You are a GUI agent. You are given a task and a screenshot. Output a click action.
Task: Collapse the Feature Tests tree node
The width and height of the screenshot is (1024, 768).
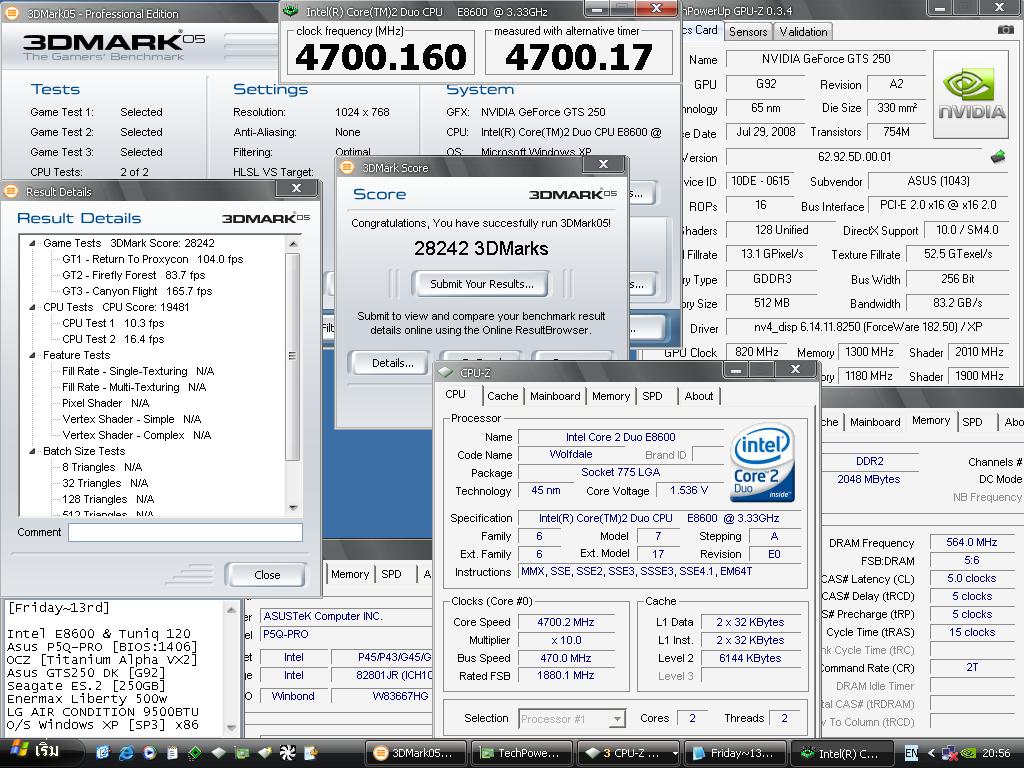[32, 355]
